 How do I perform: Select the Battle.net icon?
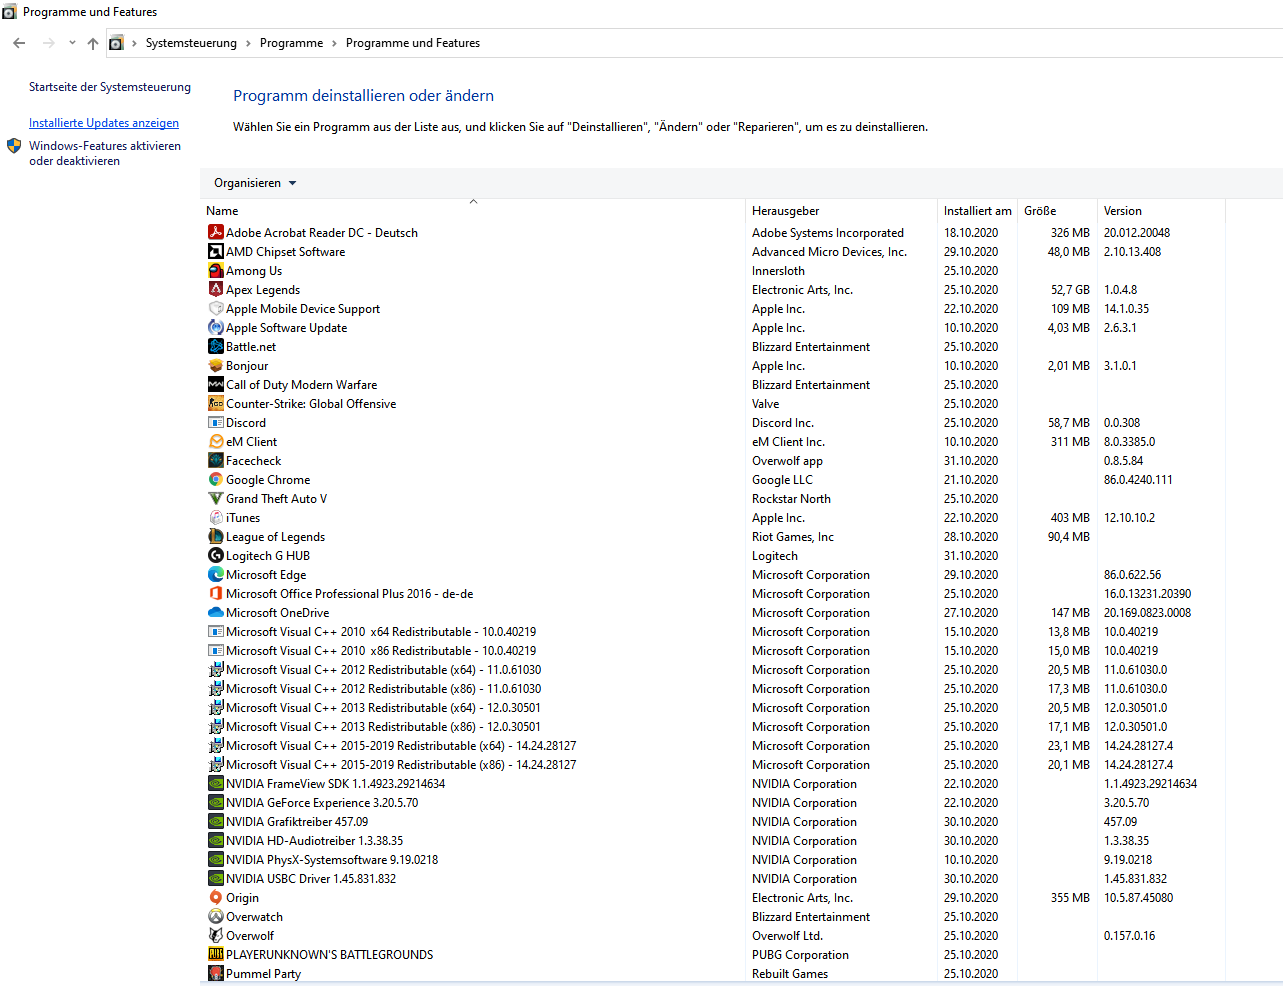(215, 346)
